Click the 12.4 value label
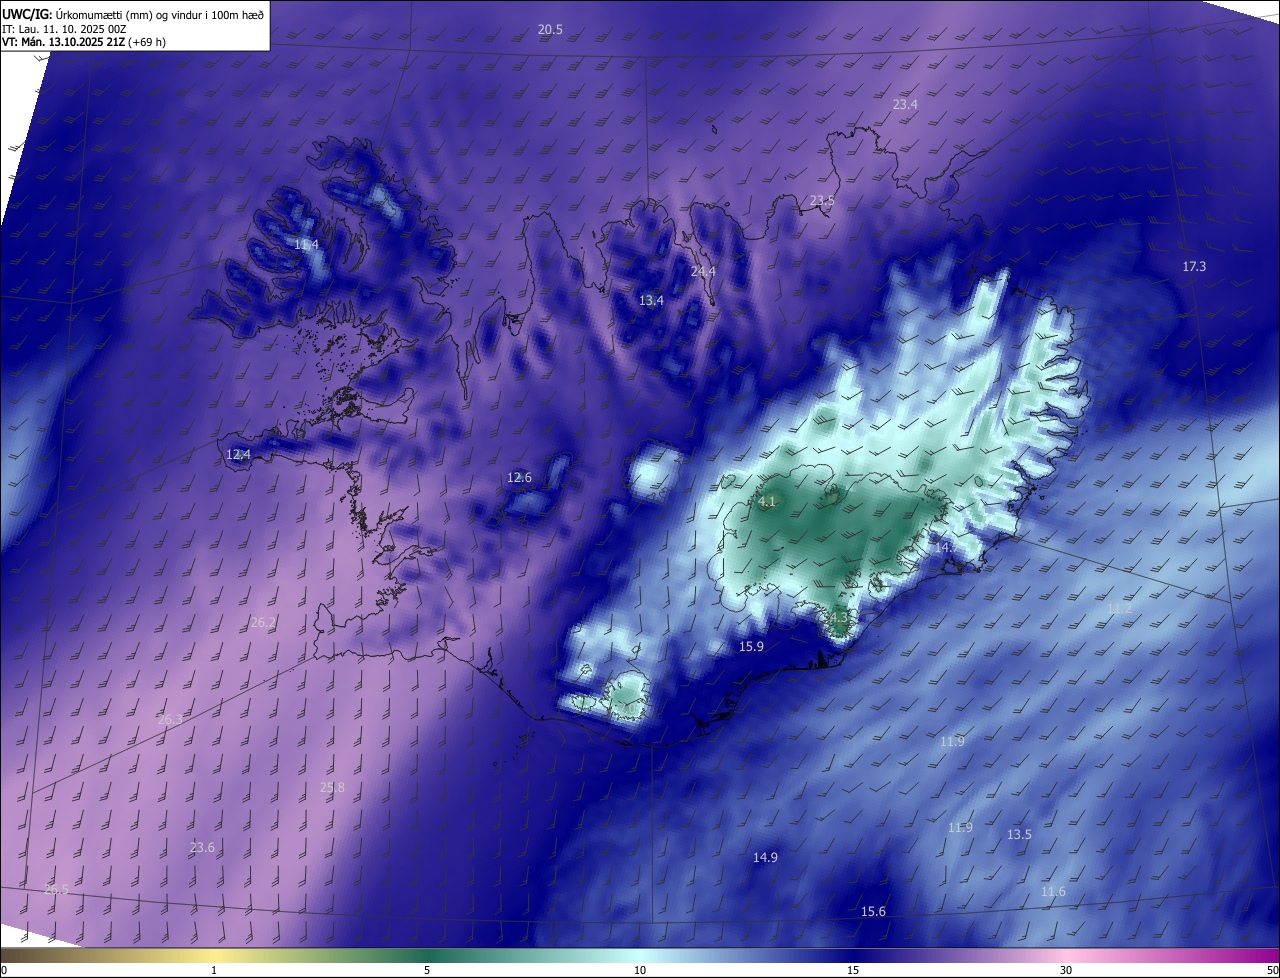1280x978 pixels. click(x=238, y=455)
